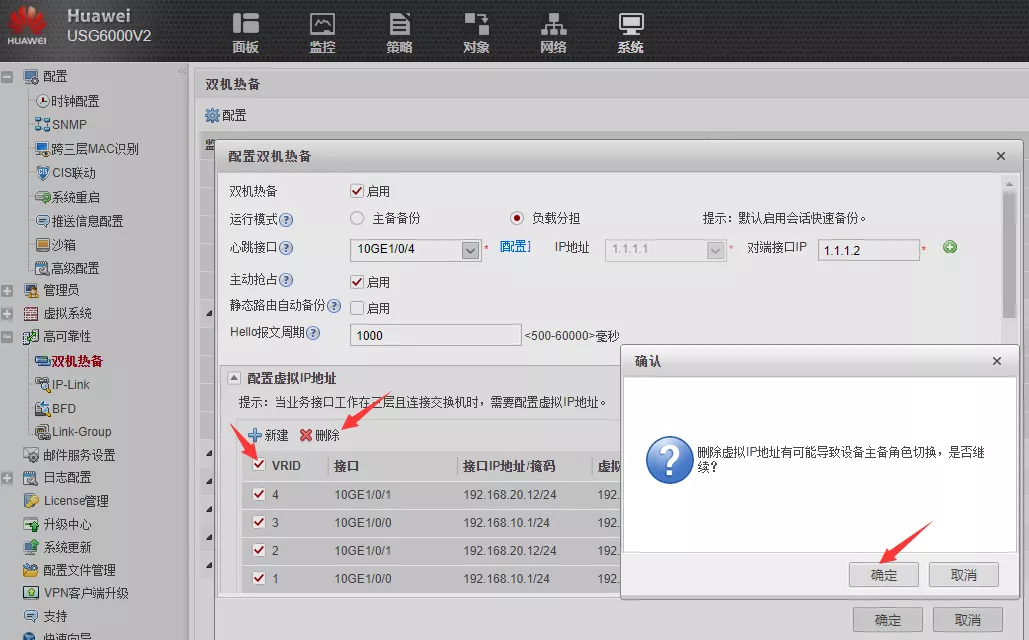Click the Hello报文周期 input field

[435, 335]
